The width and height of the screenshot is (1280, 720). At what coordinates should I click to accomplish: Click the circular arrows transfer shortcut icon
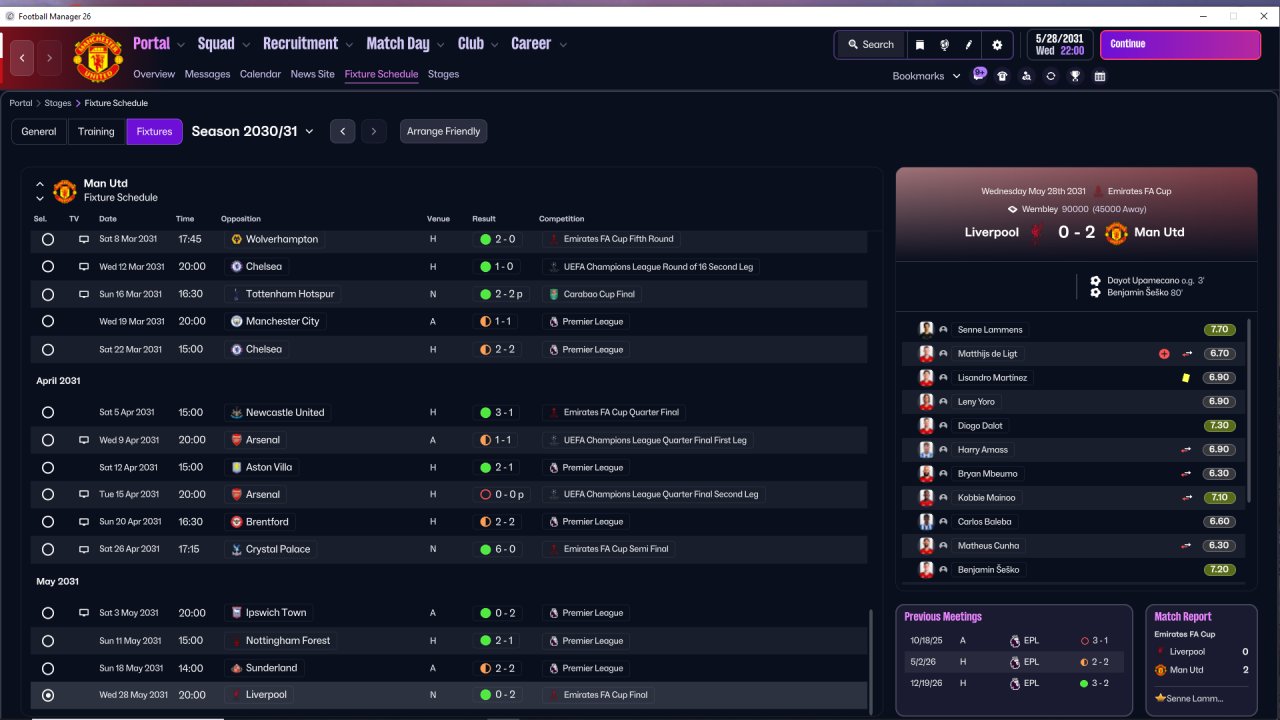coord(1051,76)
